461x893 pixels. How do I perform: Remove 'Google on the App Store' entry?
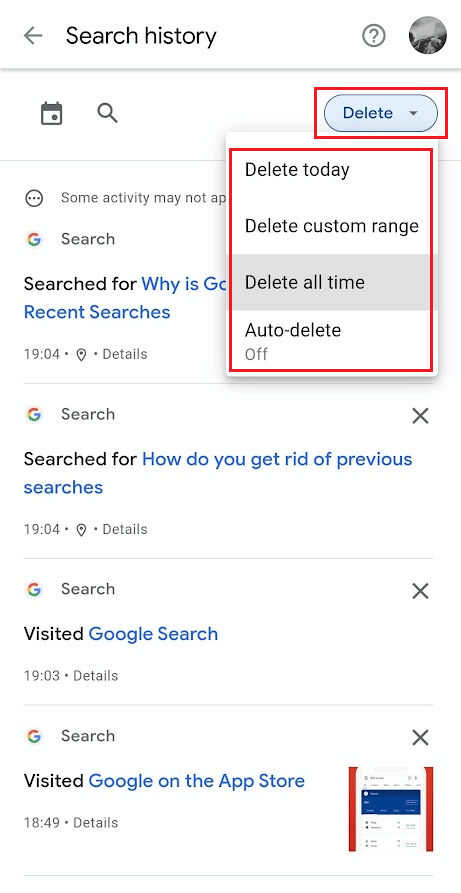coord(420,738)
